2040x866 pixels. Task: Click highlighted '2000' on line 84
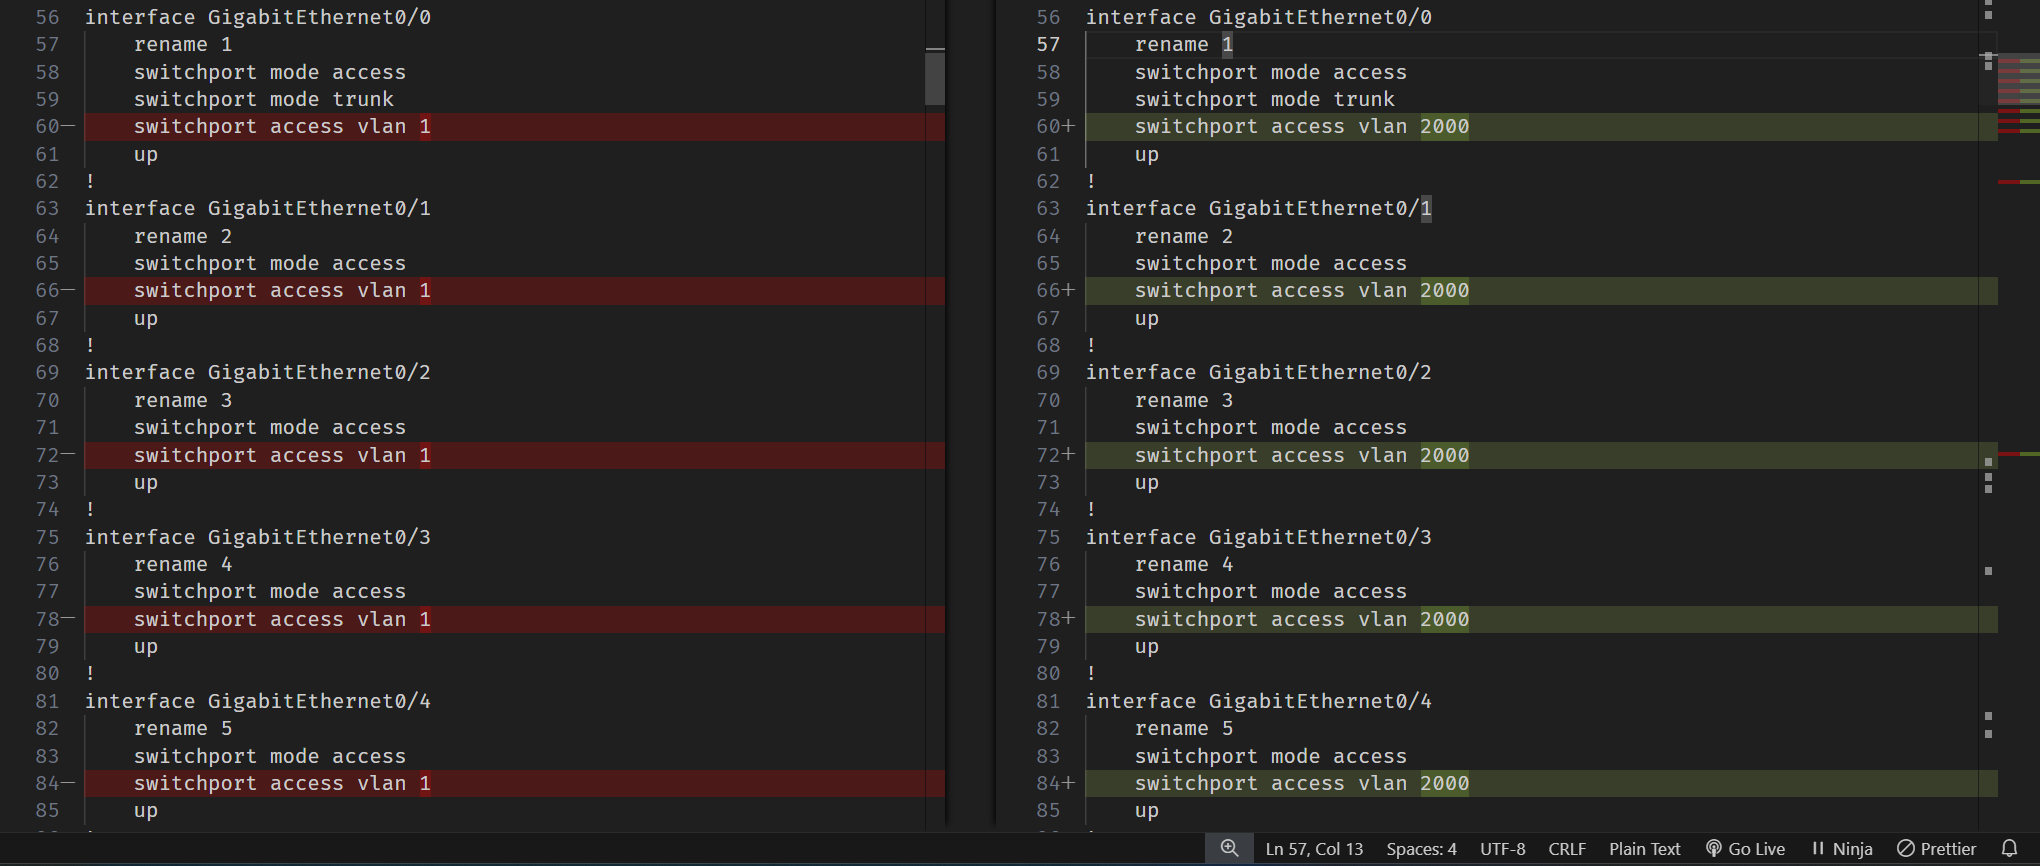pyautogui.click(x=1444, y=784)
